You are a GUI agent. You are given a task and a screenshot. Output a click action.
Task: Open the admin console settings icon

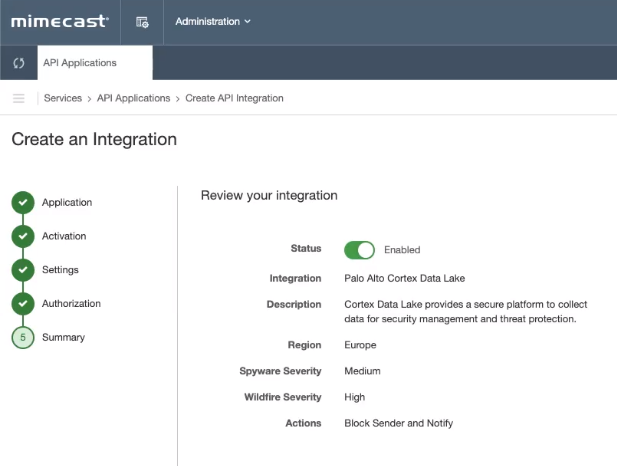pyautogui.click(x=142, y=21)
